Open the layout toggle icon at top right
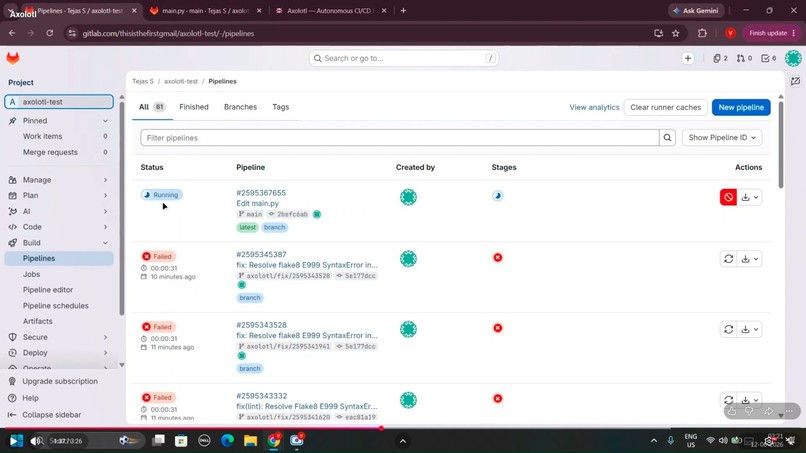Image resolution: width=806 pixels, height=453 pixels. point(795,81)
